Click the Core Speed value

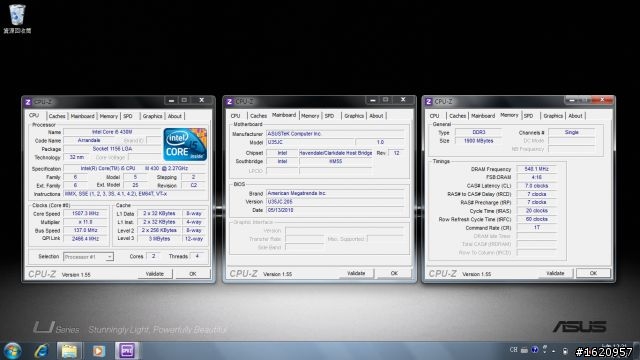[x=85, y=213]
